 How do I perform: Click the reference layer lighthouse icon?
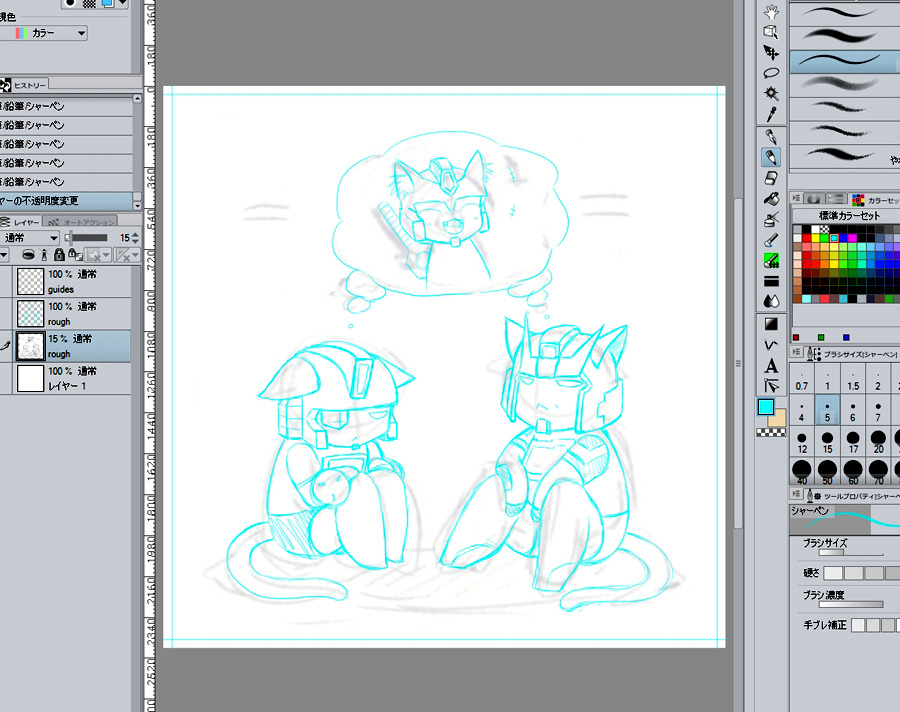(x=44, y=254)
